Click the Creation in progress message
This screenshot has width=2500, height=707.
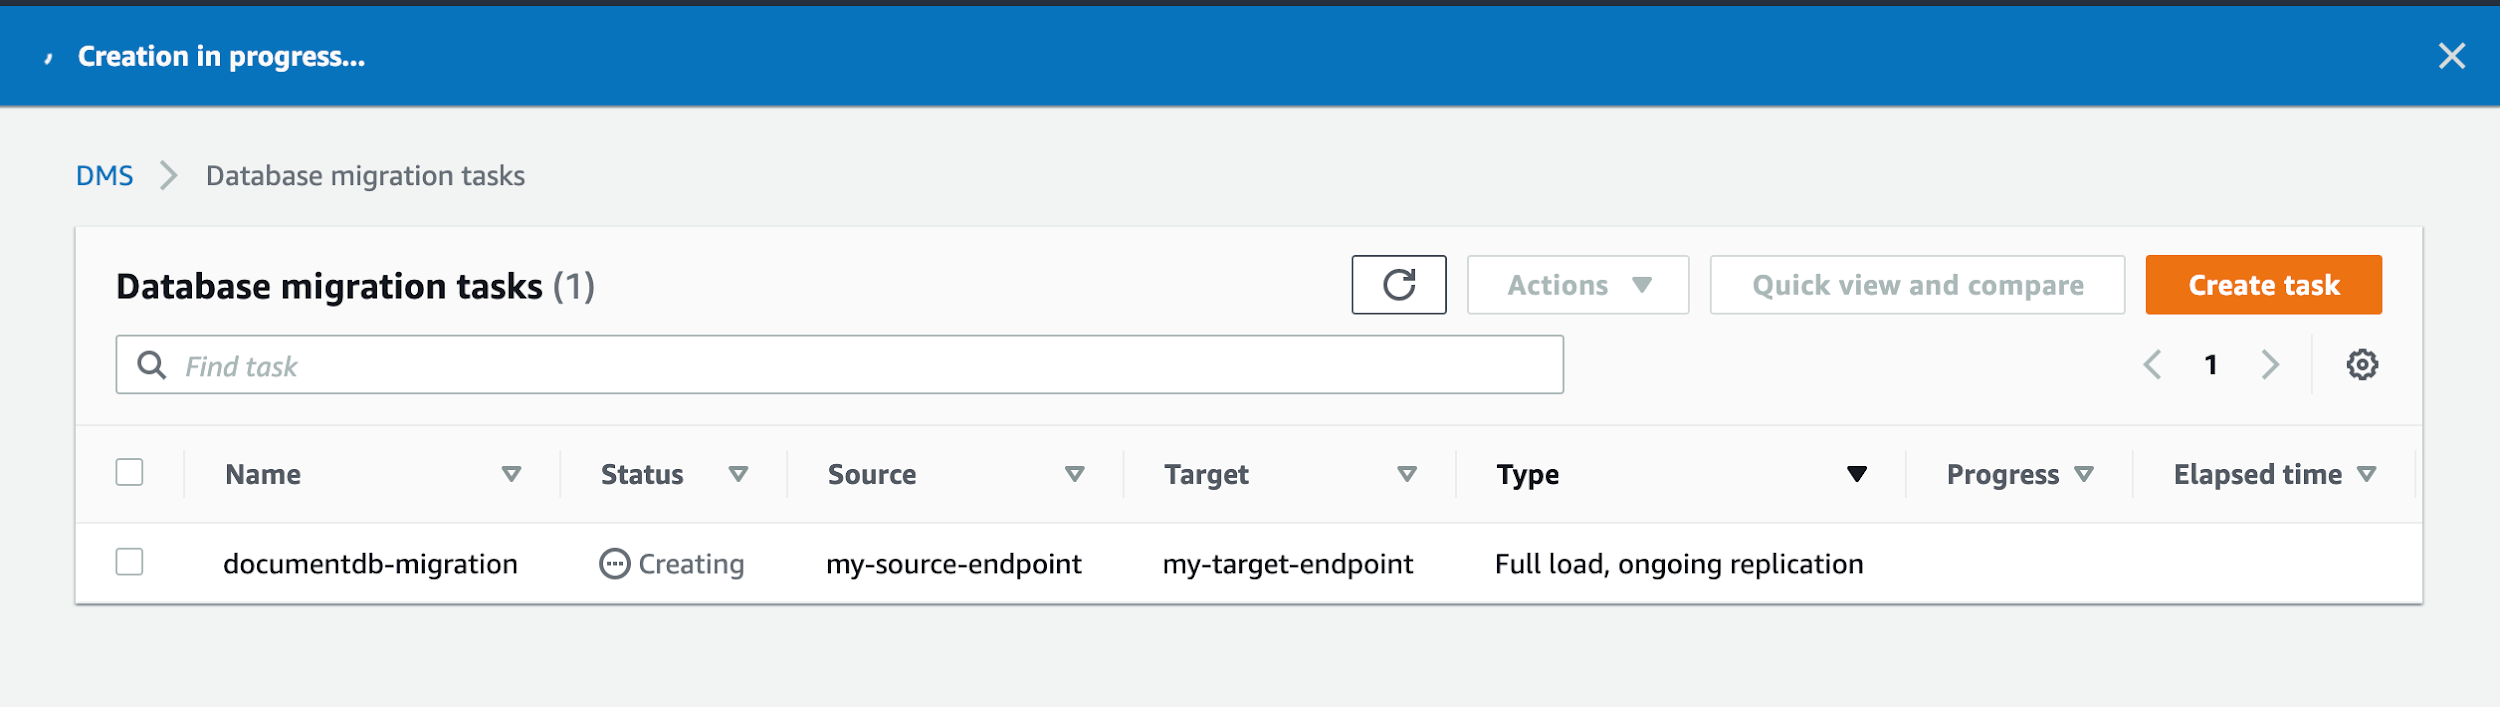221,57
